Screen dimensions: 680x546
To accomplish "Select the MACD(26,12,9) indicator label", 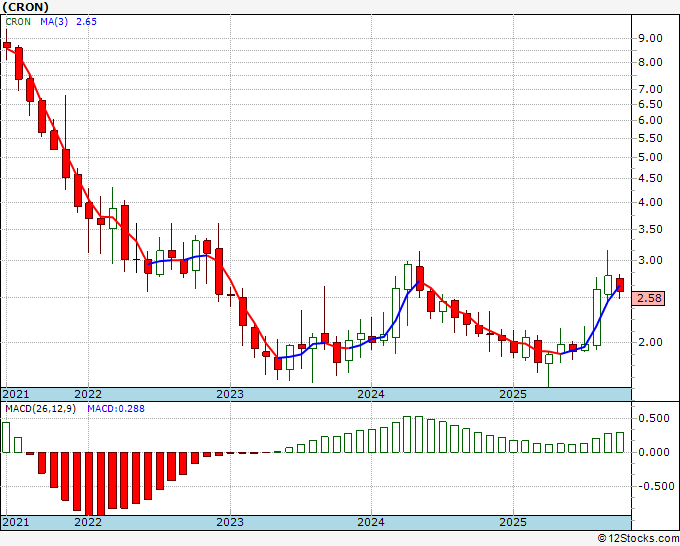I will pos(40,409).
